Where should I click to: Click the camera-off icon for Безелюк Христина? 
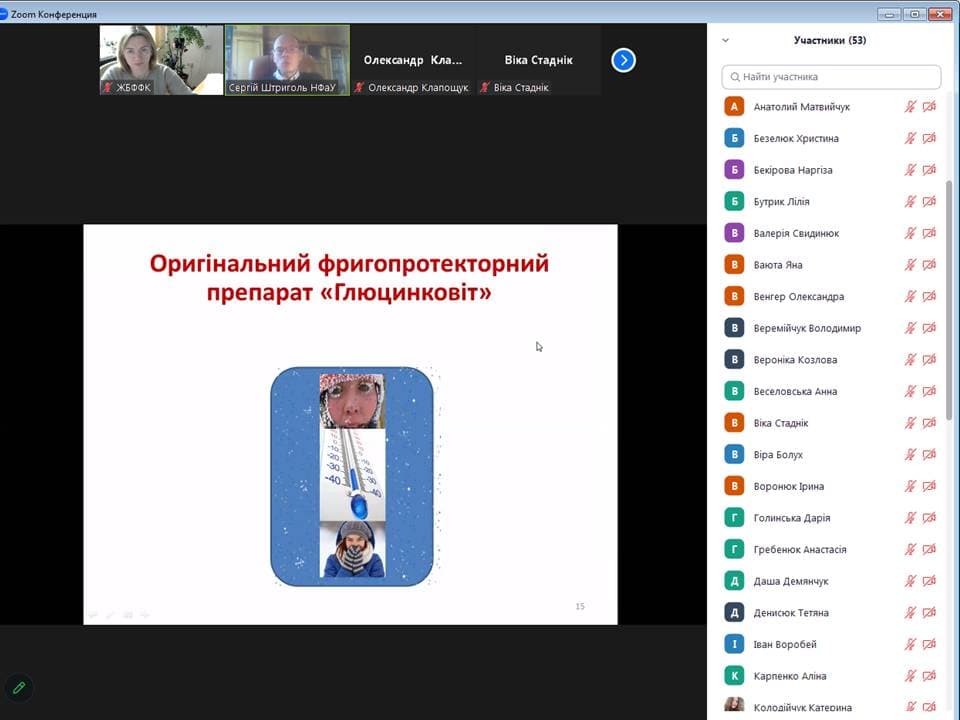(929, 138)
